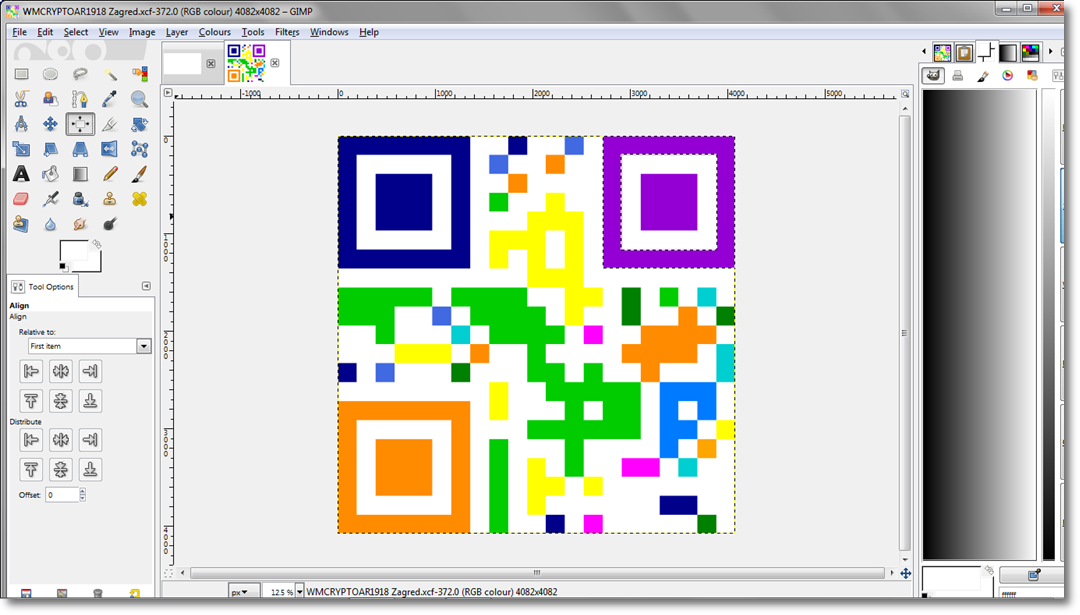Open the Colours menu
This screenshot has width=1080, height=615.
[x=214, y=32]
